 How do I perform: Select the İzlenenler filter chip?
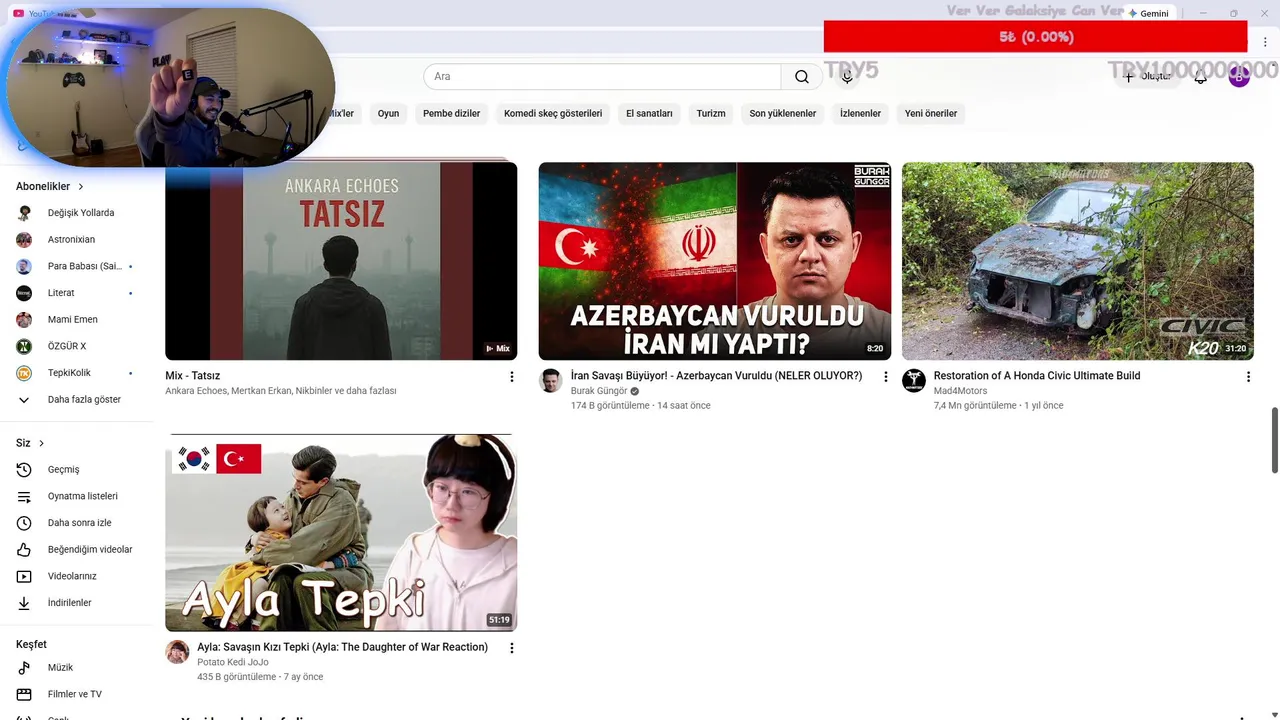[x=860, y=114]
